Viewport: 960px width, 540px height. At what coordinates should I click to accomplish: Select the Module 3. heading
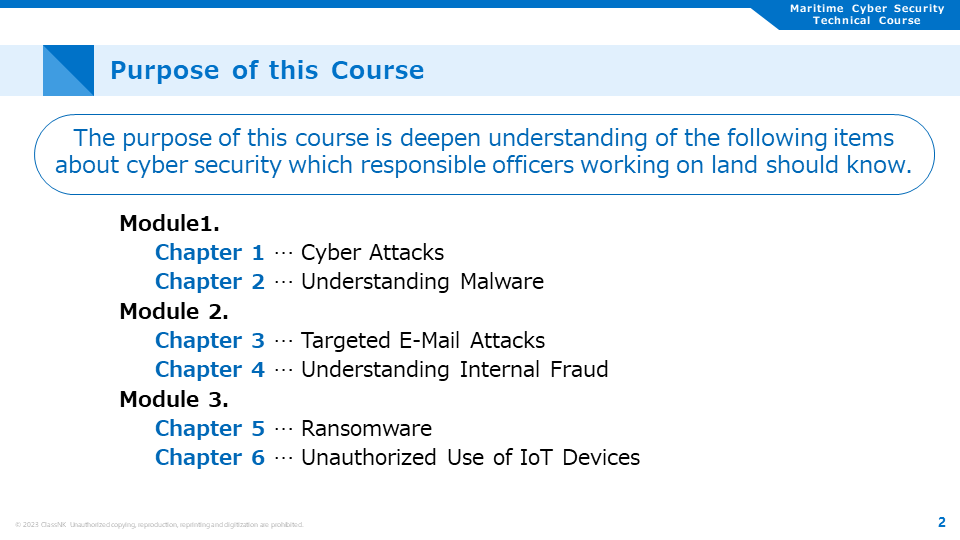coord(174,400)
